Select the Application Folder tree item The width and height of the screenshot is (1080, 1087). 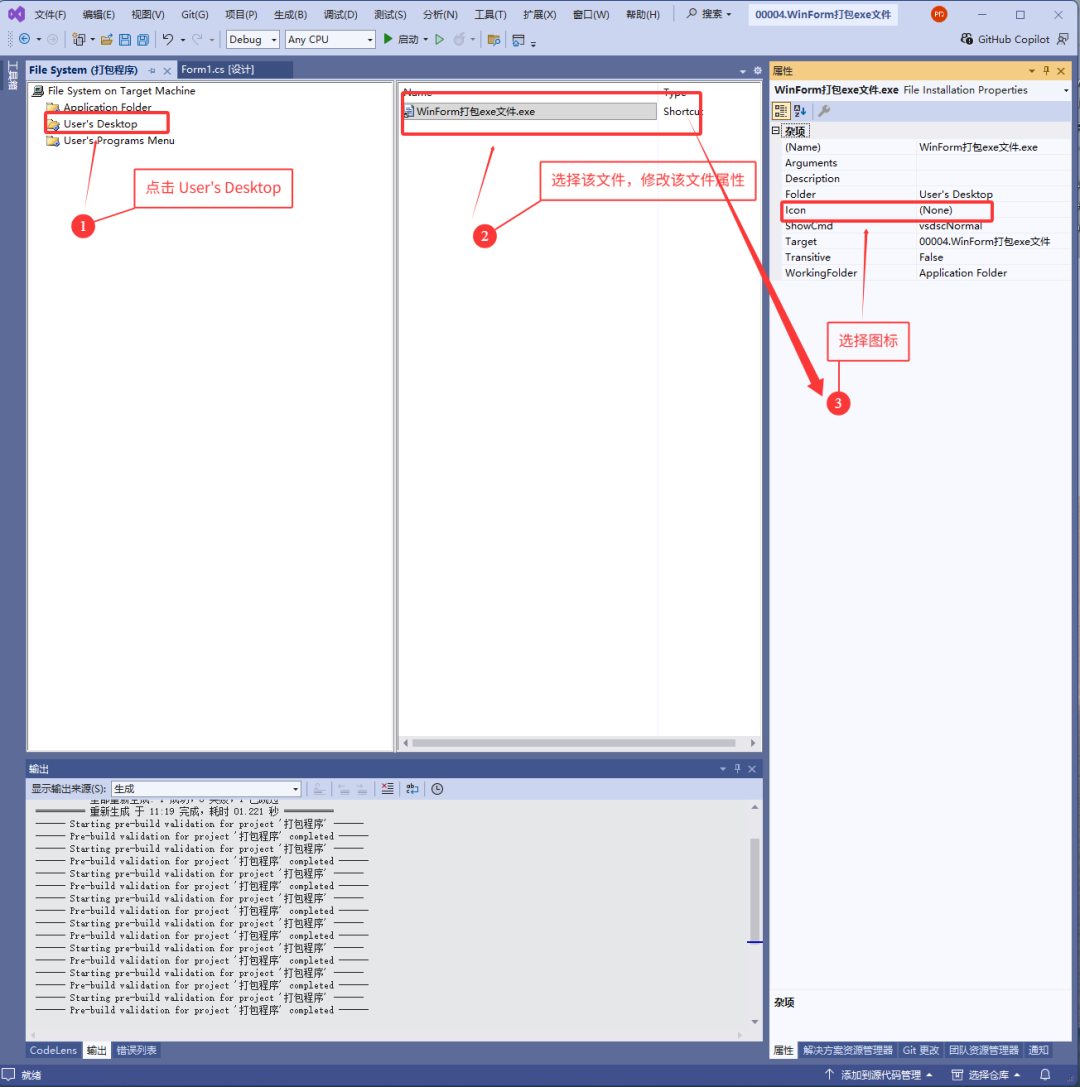pyautogui.click(x=107, y=107)
